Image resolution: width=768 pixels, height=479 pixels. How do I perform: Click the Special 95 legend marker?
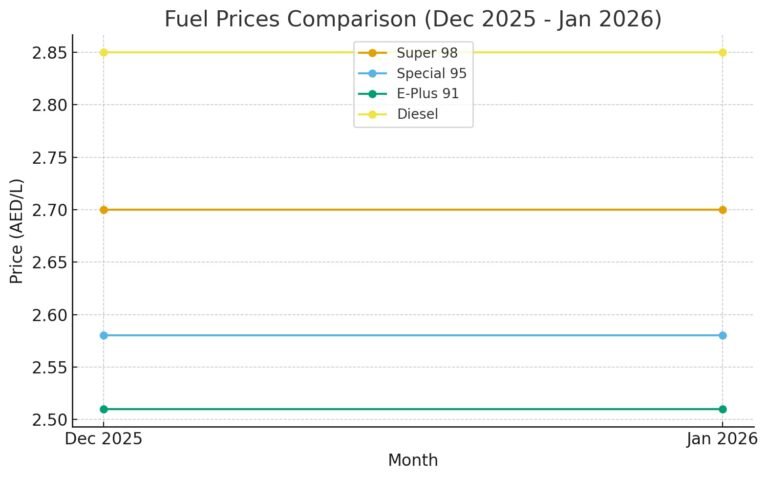pyautogui.click(x=372, y=73)
